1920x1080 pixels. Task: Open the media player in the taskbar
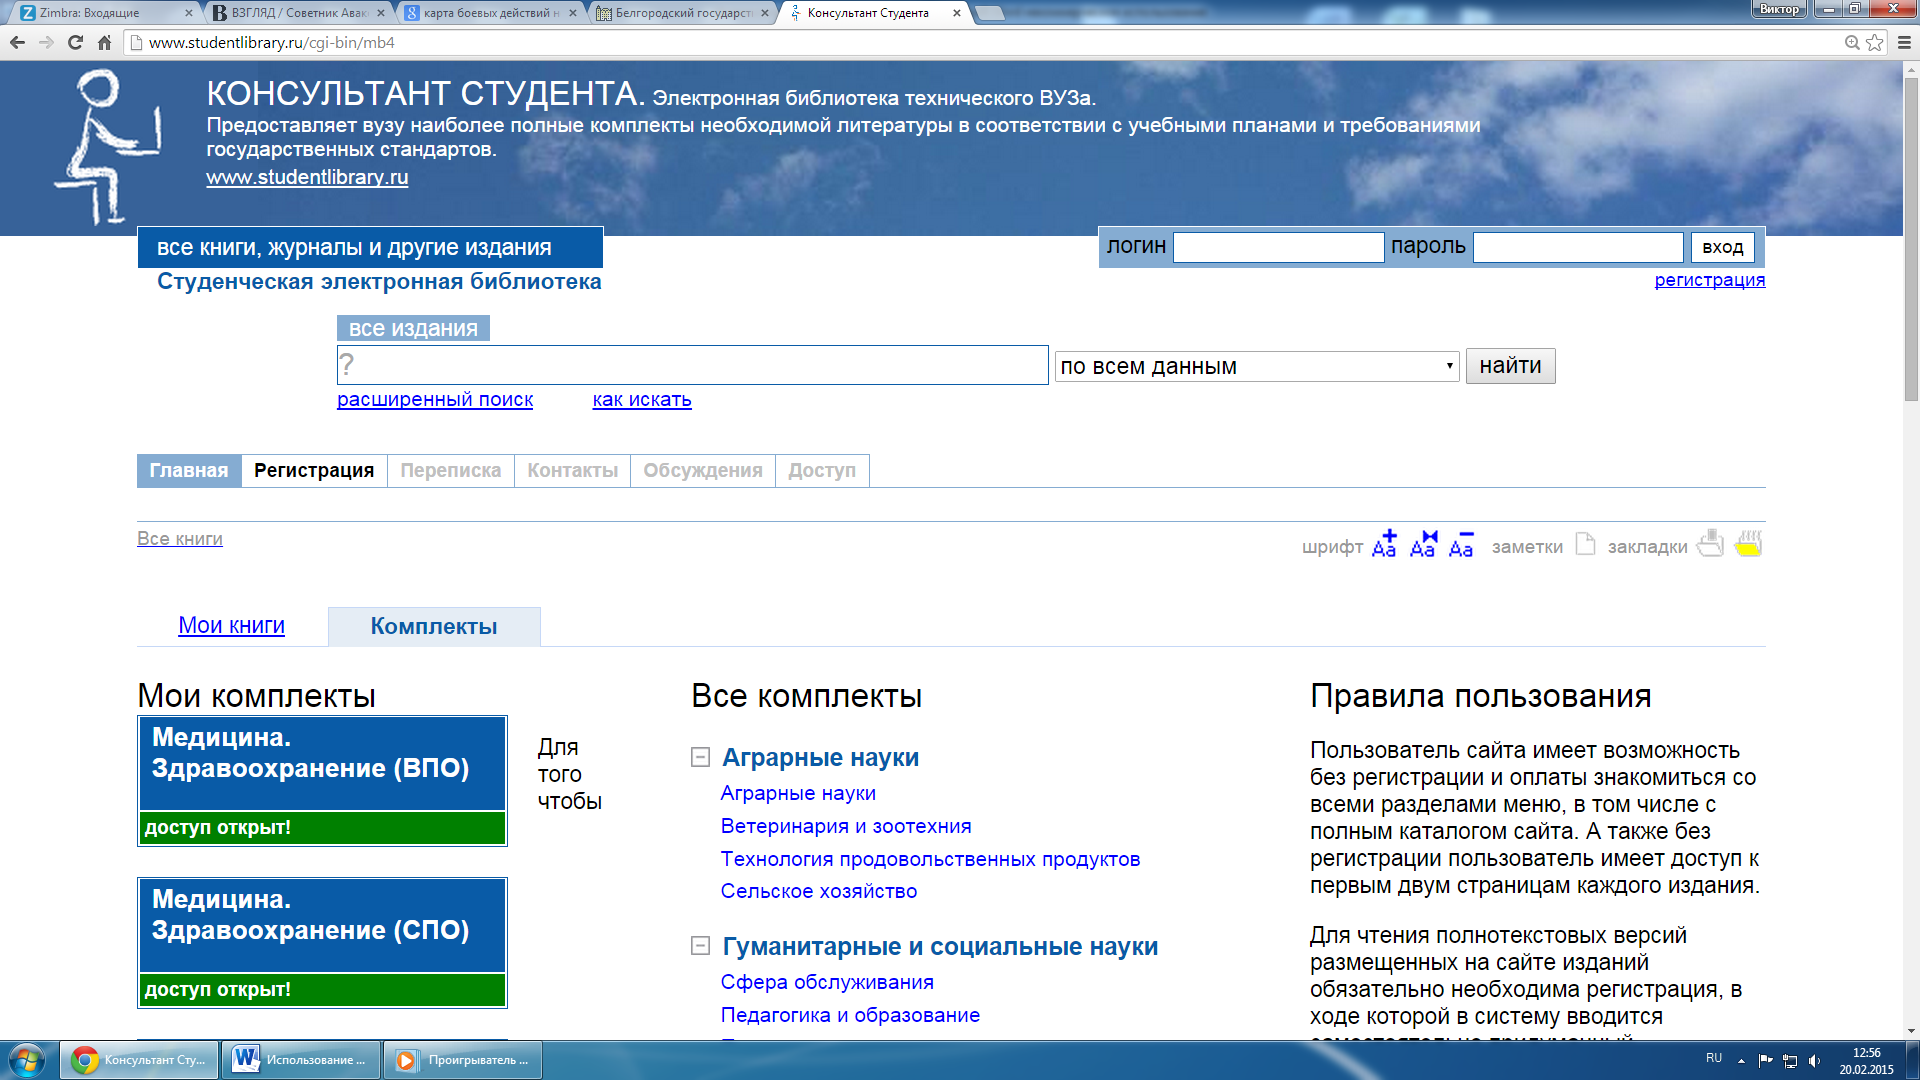(x=463, y=1060)
